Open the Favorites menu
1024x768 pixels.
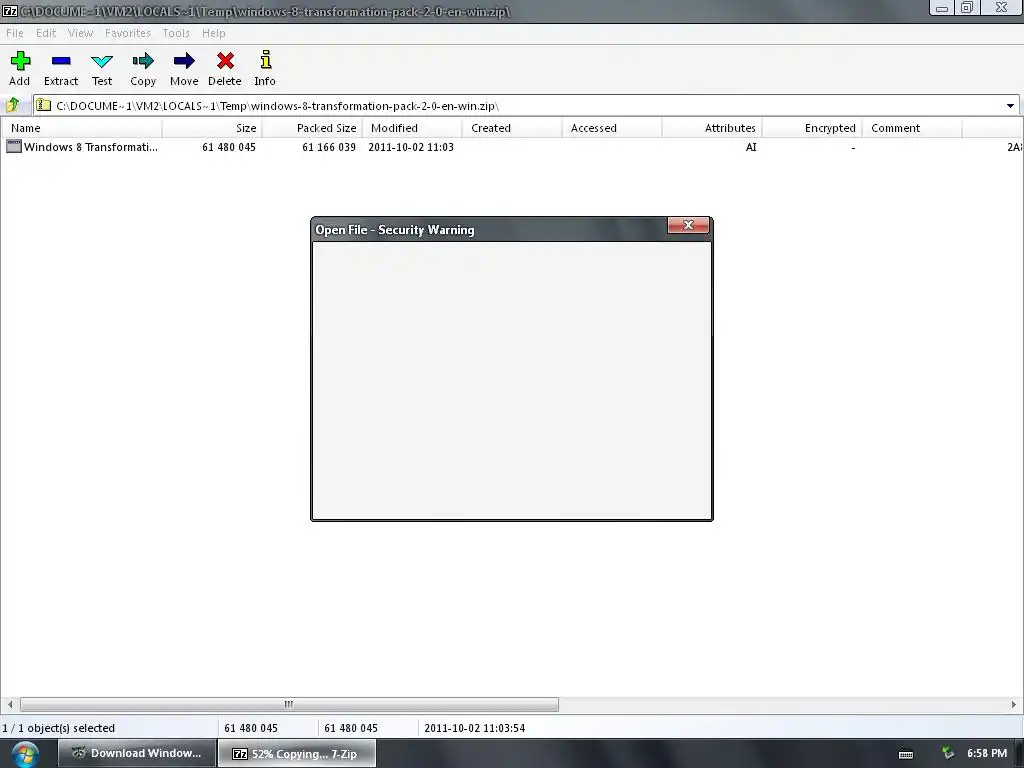point(127,33)
